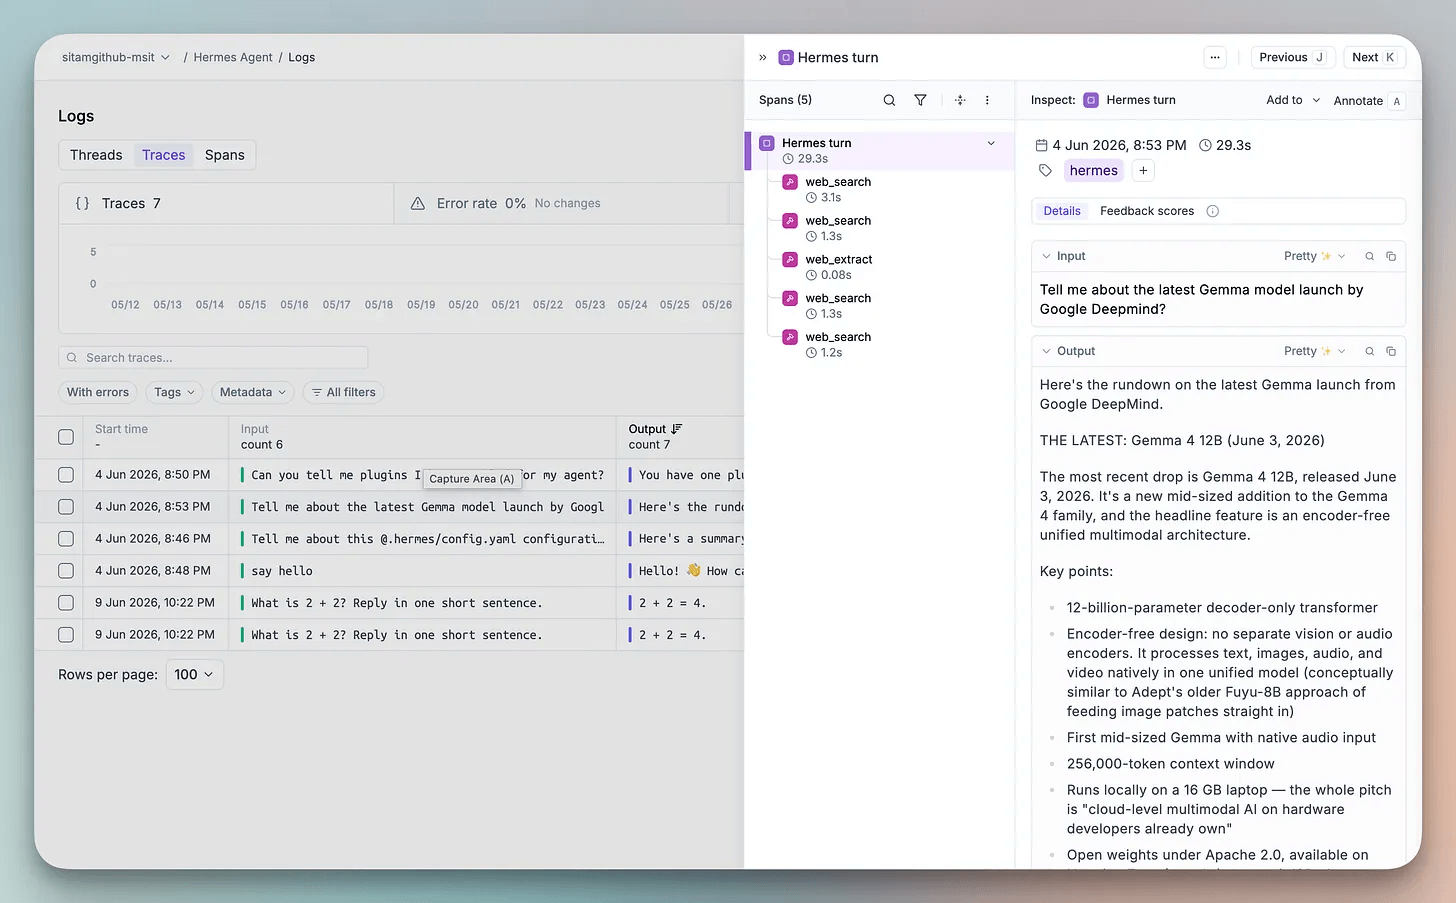Collapse the Output section

[1047, 351]
